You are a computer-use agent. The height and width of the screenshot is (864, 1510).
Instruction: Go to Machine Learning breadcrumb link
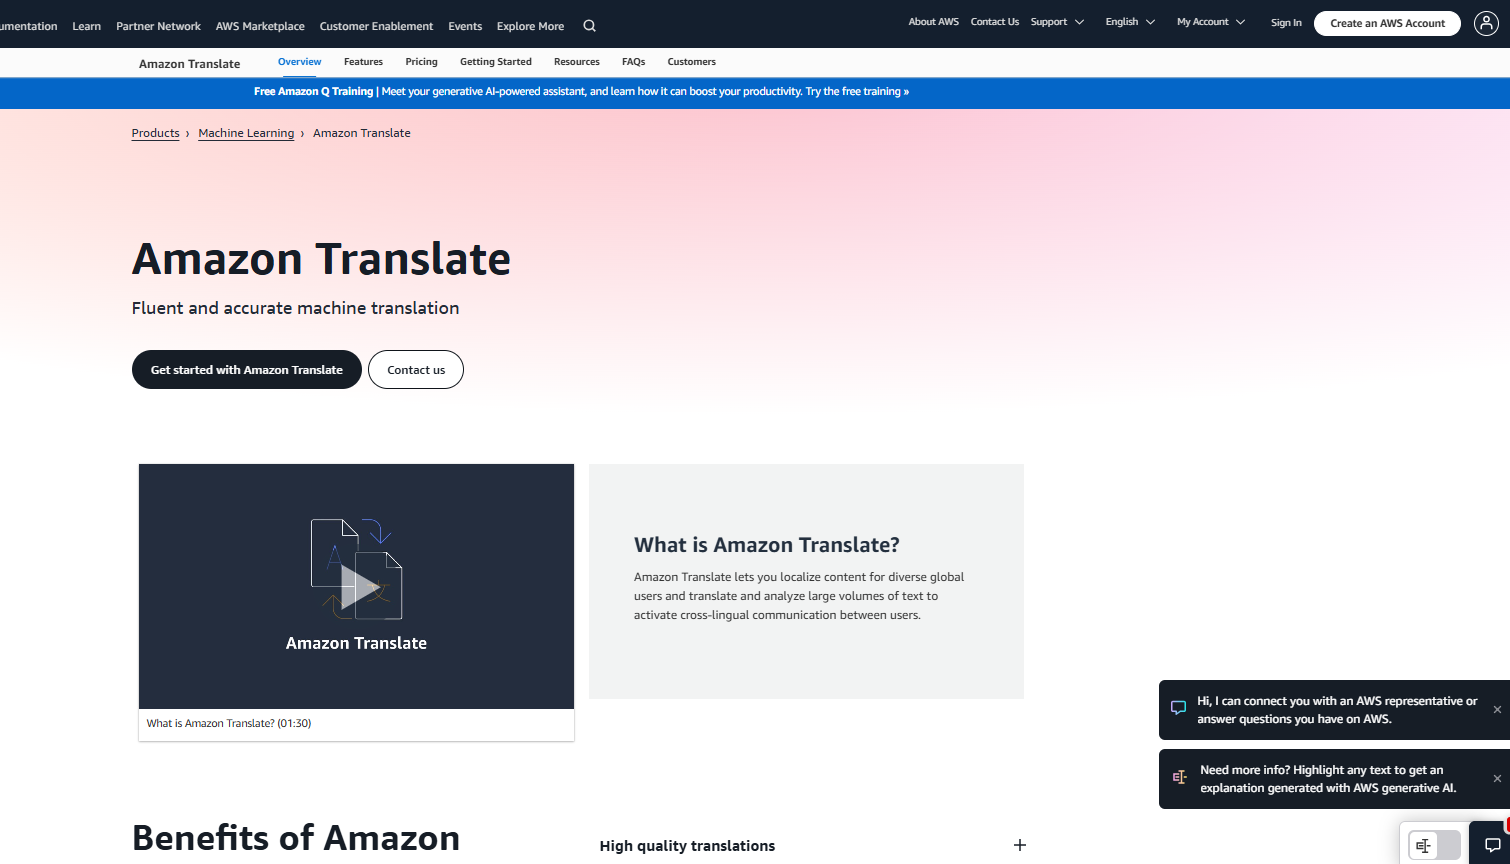point(246,133)
